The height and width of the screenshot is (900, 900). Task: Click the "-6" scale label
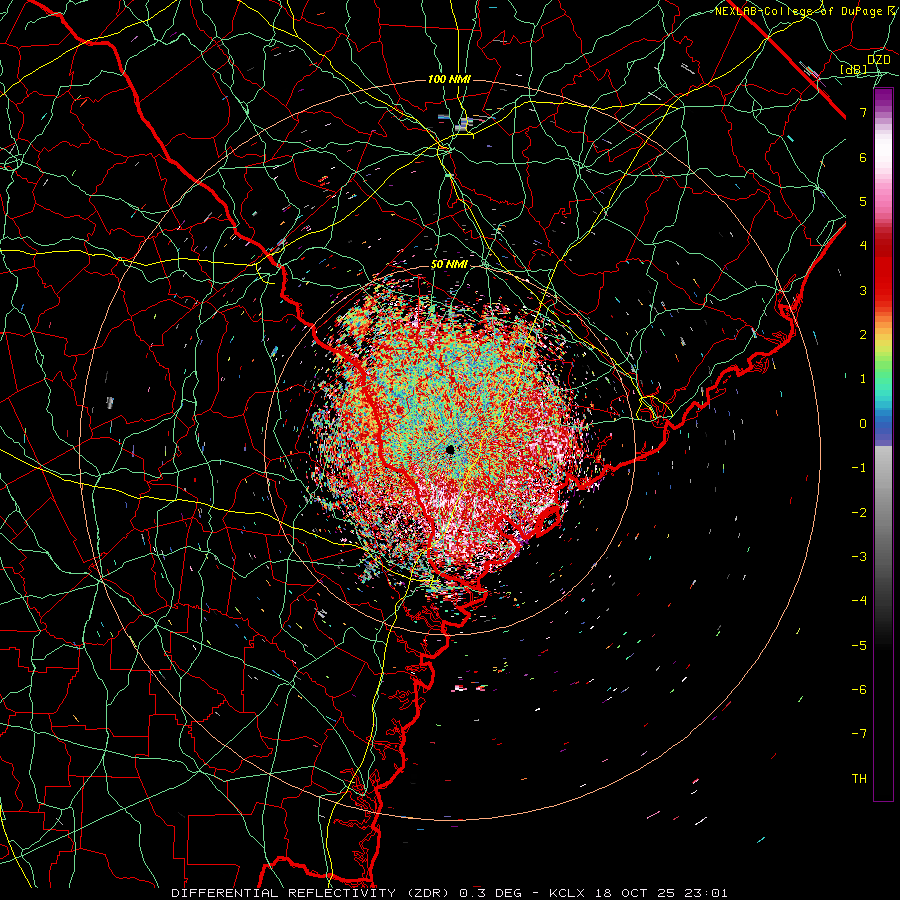click(x=859, y=690)
